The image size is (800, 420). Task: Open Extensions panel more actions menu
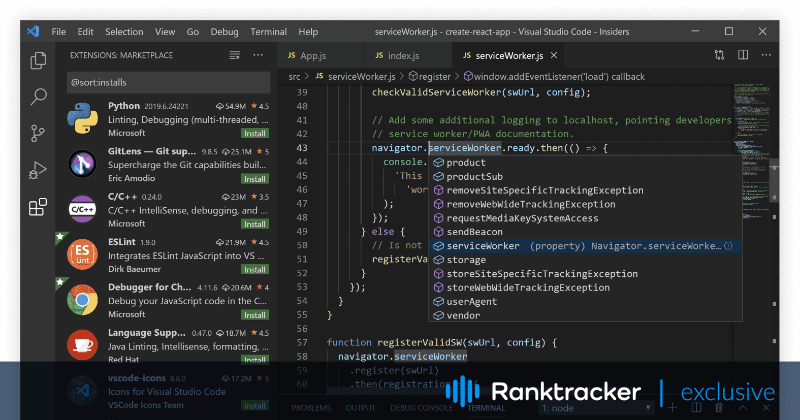[x=258, y=55]
